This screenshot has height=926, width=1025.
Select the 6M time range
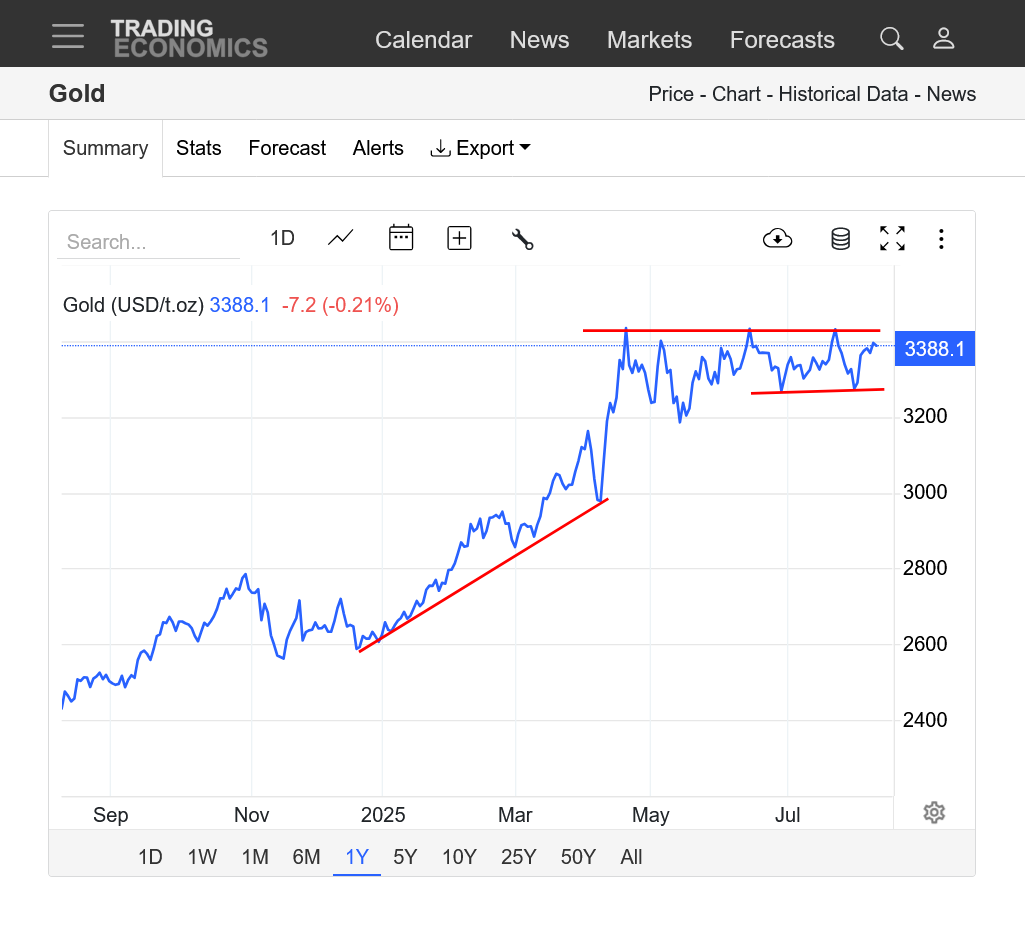point(306,857)
